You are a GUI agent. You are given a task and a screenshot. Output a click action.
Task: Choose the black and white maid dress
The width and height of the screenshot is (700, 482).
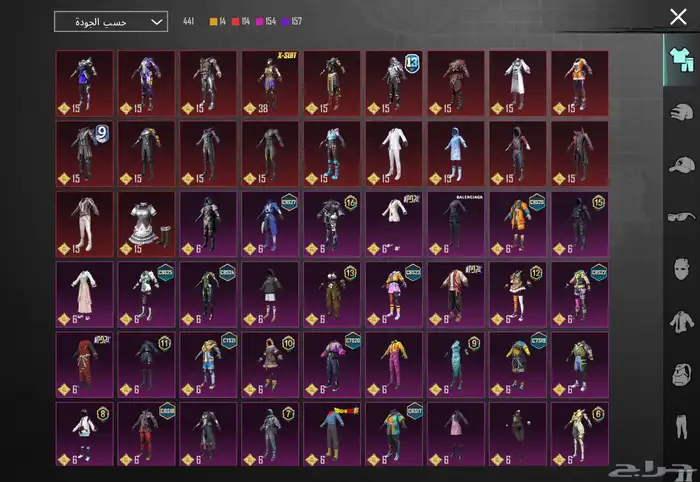(148, 224)
